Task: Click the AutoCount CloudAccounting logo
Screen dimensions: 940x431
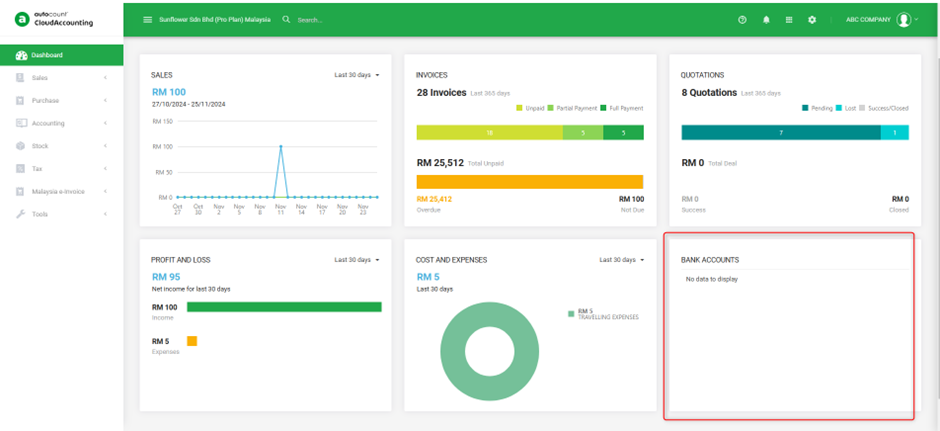Action: 54,19
